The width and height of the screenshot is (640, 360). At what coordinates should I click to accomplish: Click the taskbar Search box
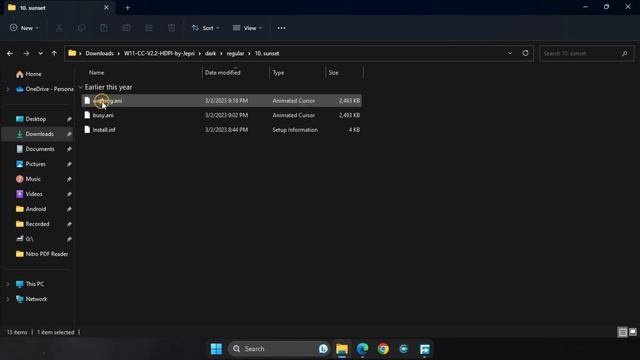click(x=279, y=349)
